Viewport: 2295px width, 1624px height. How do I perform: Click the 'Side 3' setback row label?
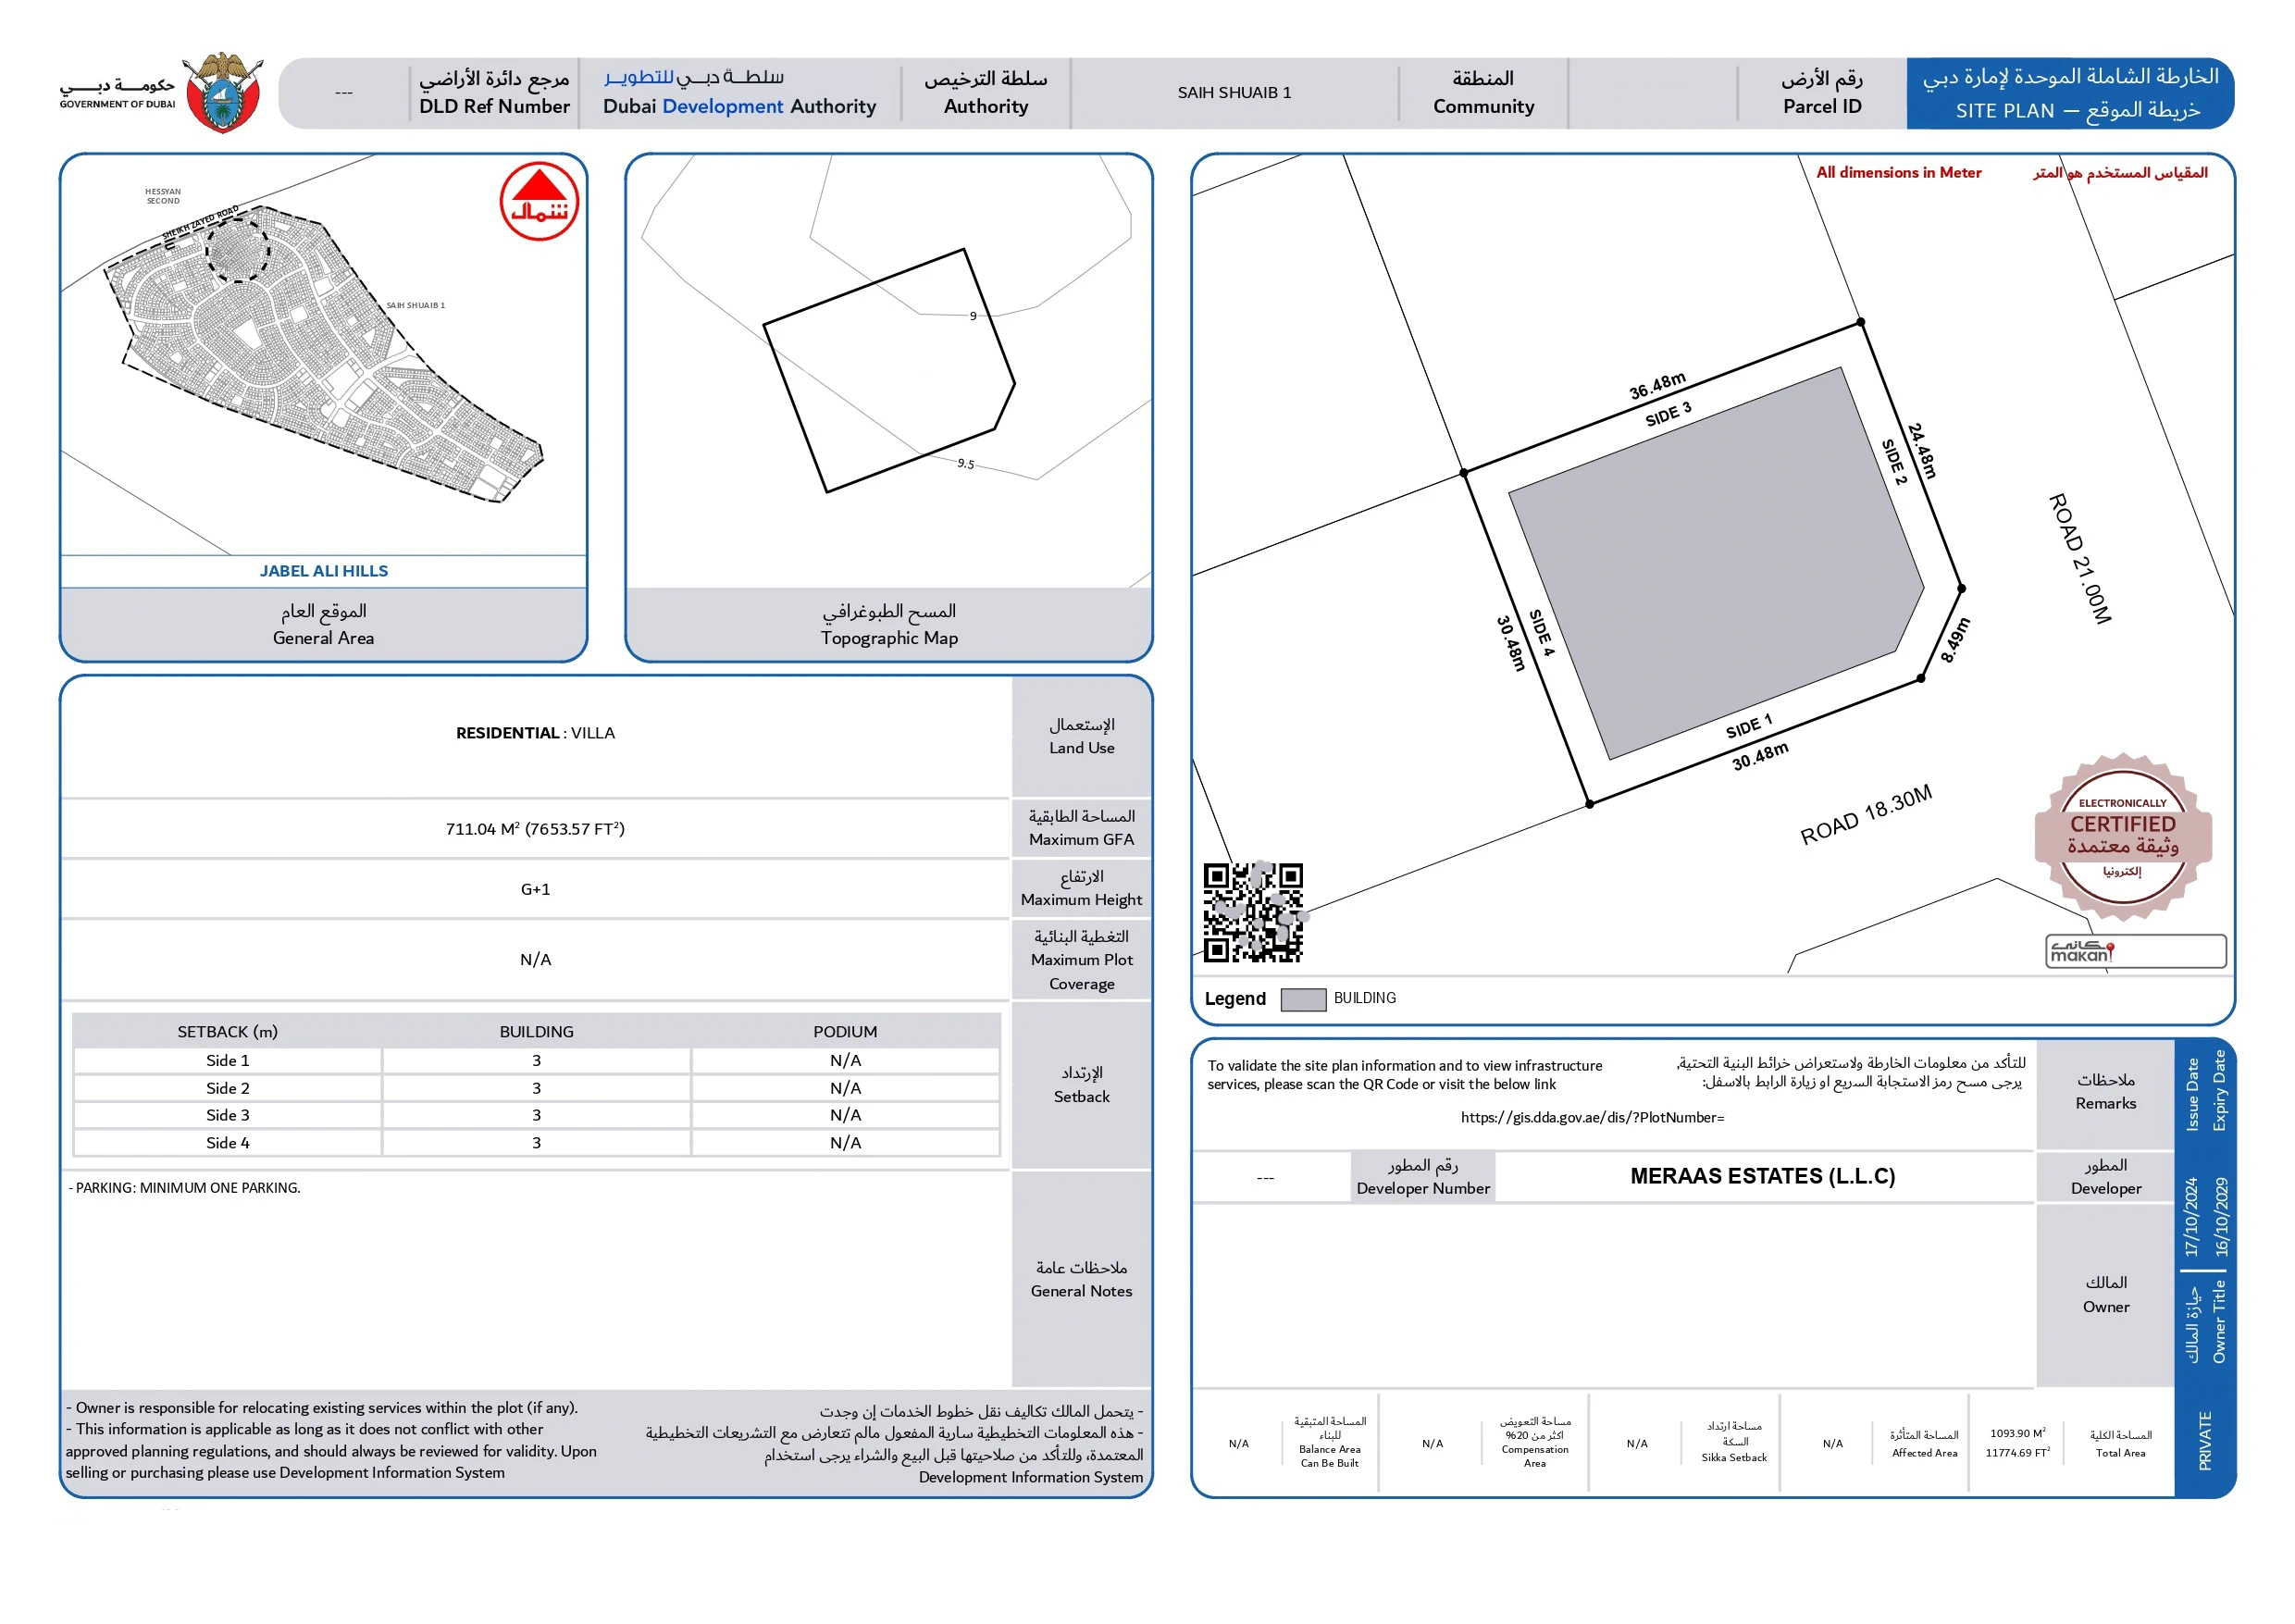click(227, 1115)
